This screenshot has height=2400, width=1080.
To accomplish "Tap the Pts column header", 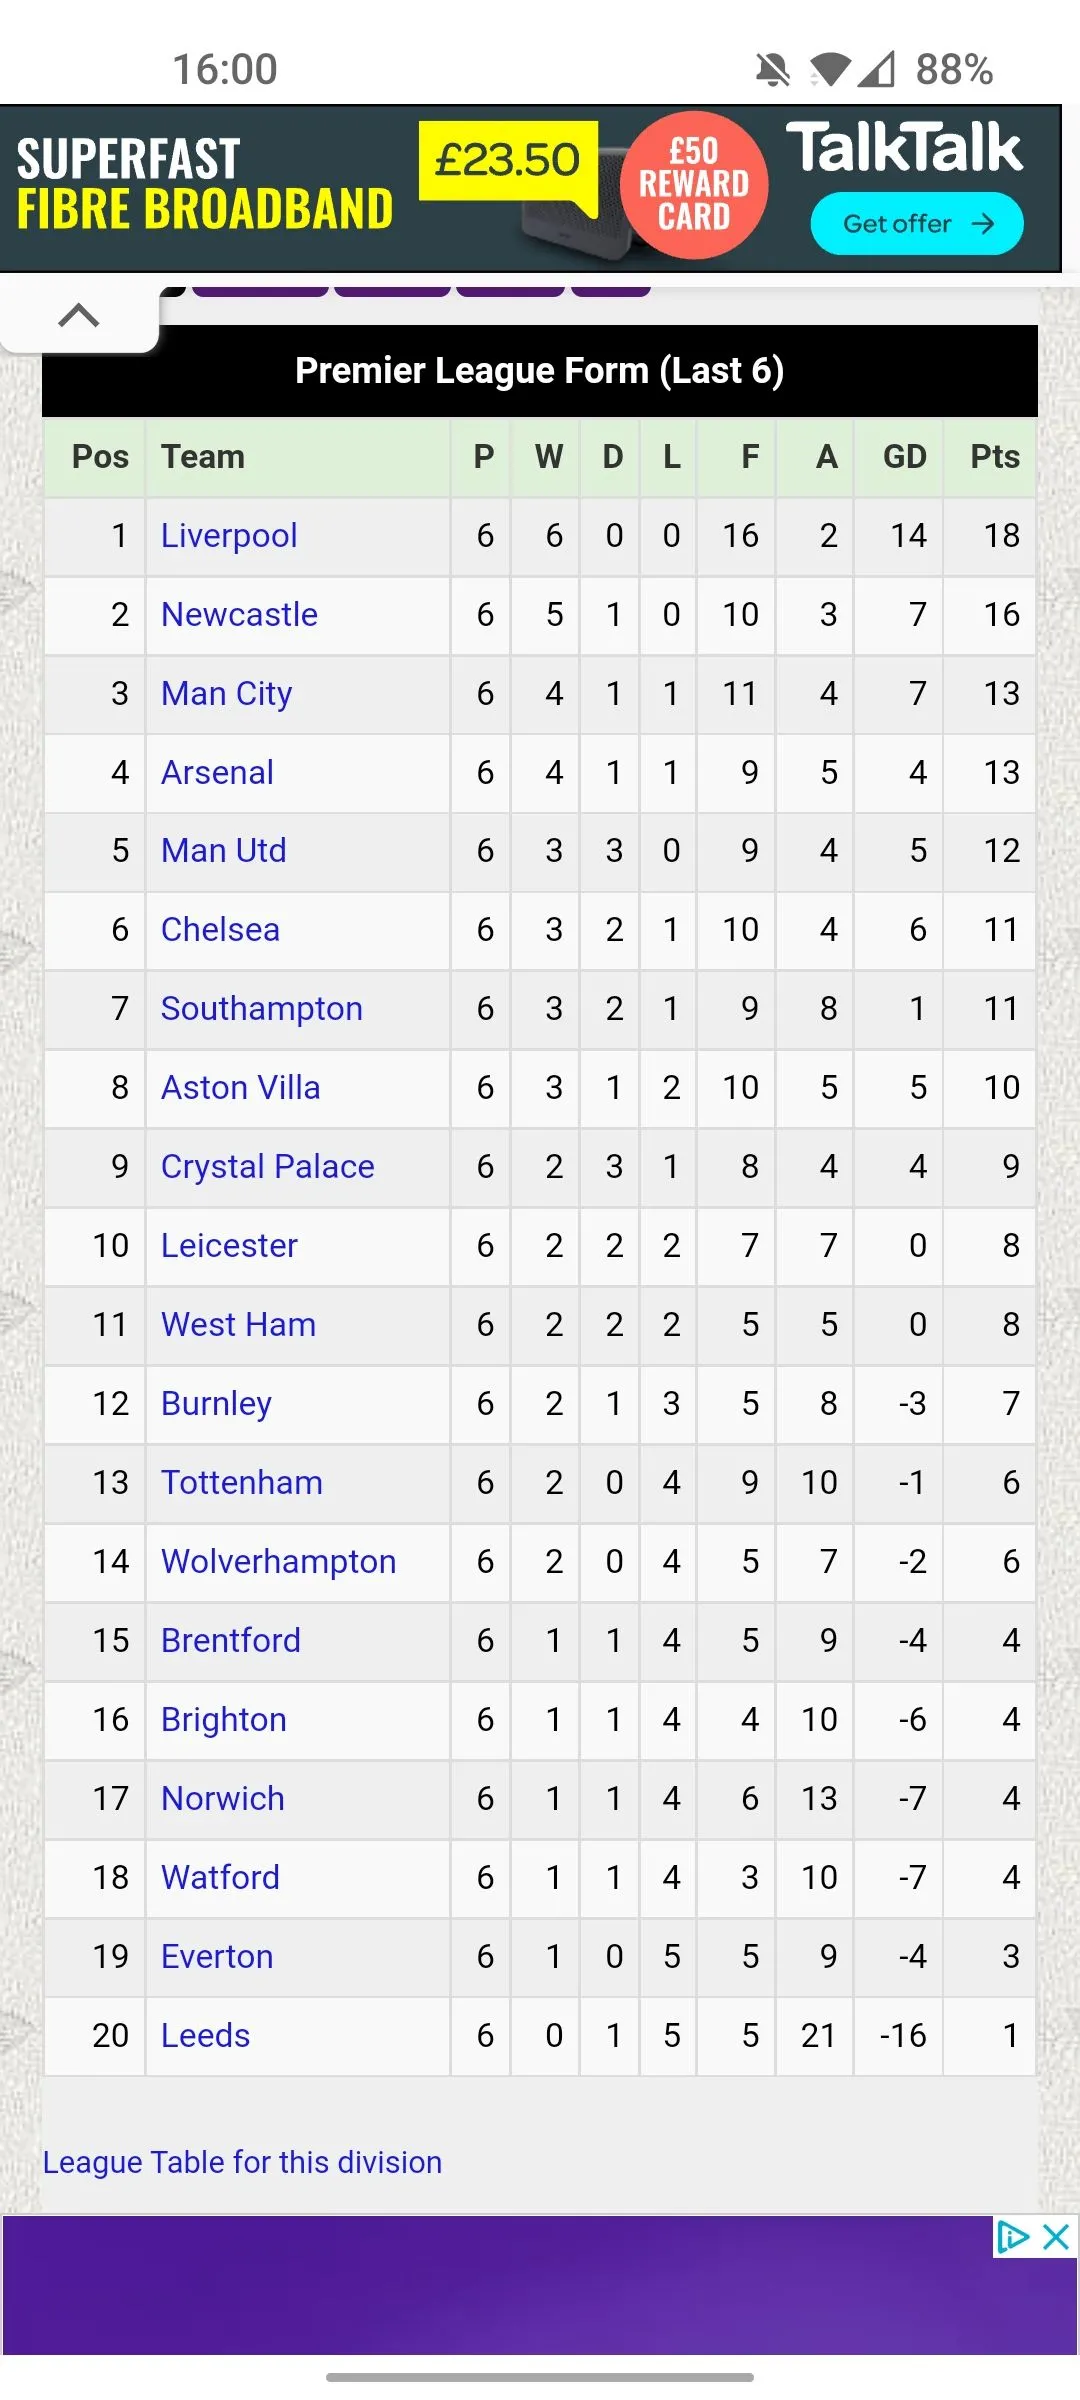I will click(x=994, y=457).
